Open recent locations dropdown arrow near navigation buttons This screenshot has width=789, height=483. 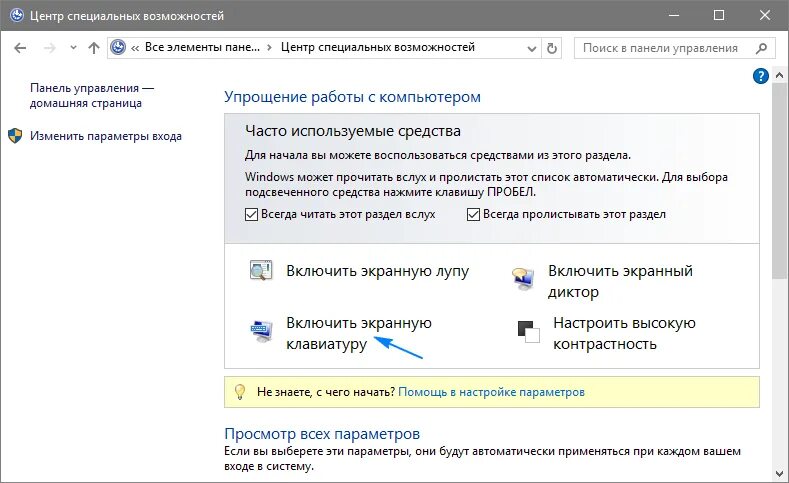(73, 48)
